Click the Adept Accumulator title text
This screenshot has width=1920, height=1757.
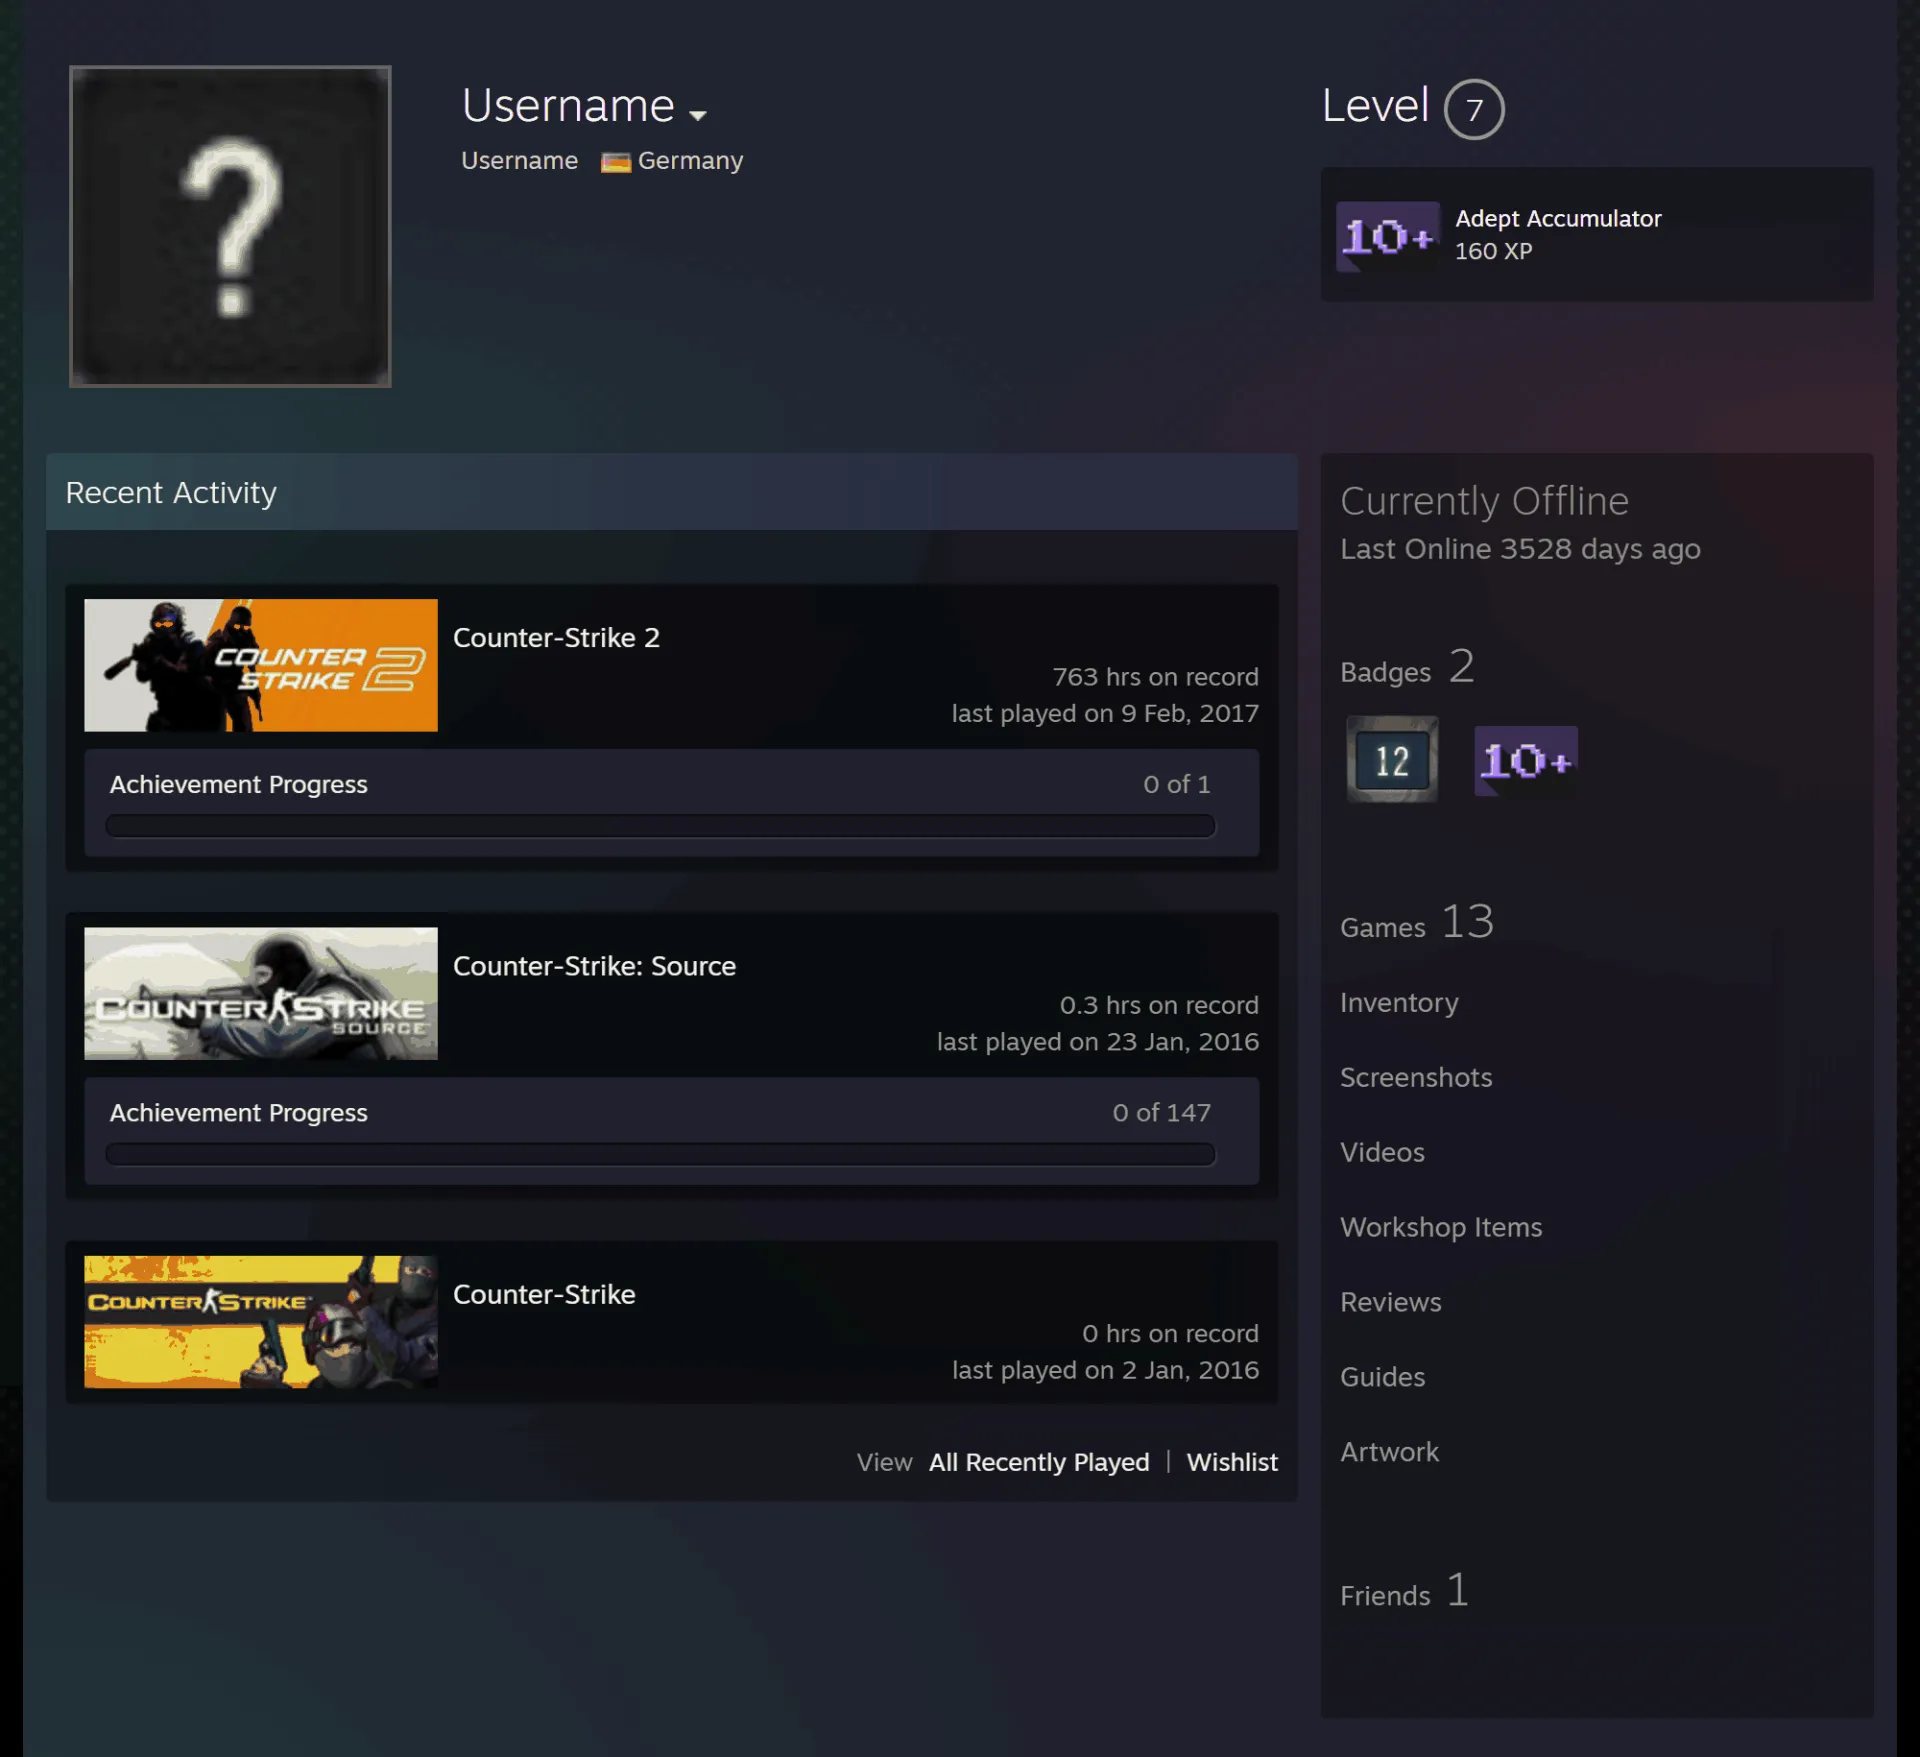[1557, 218]
